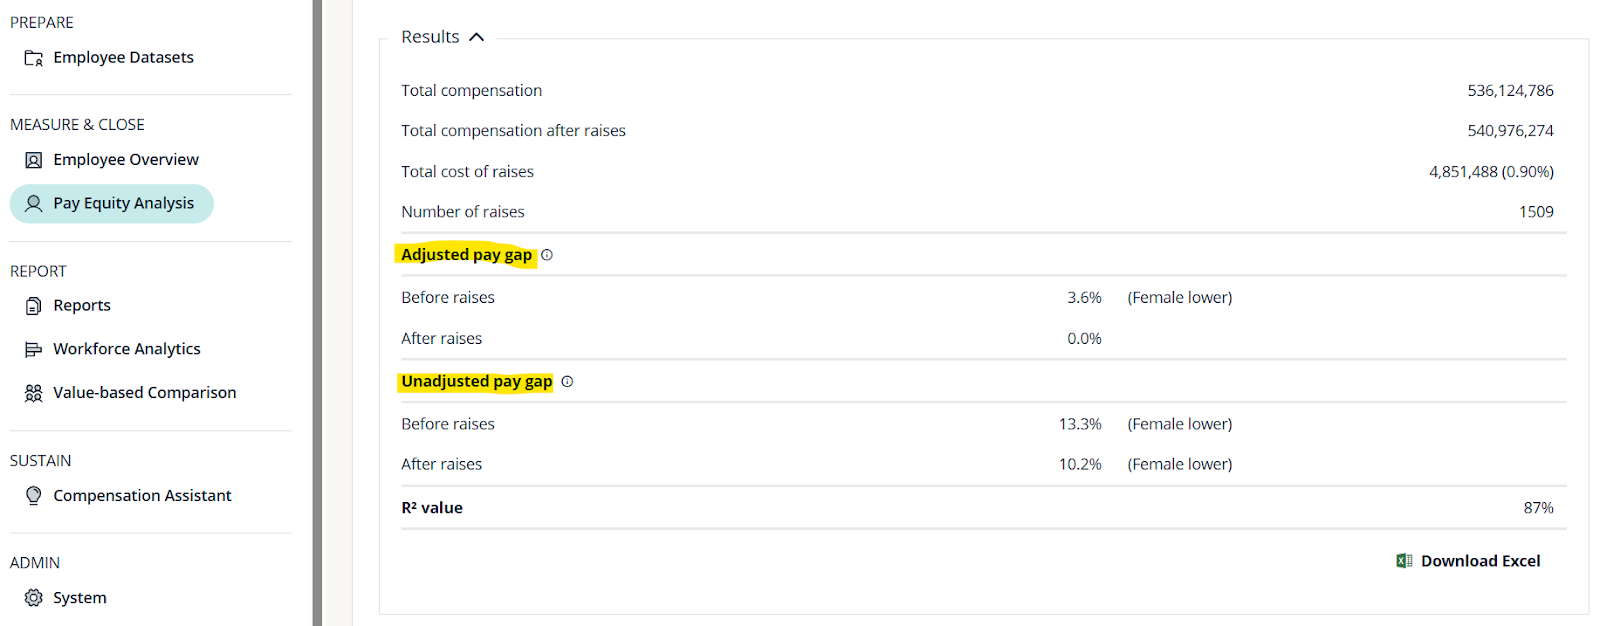
Task: Click the Employee Datasets folder icon
Action: 33,58
